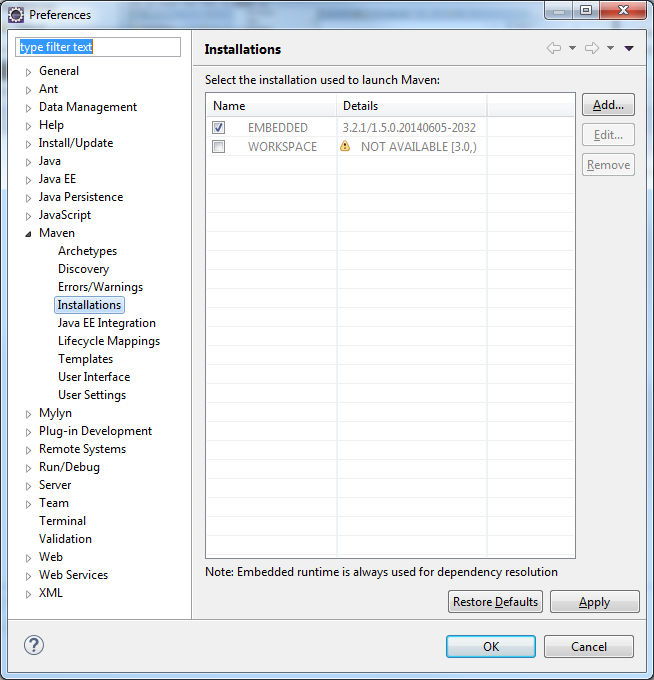Click the Restore Defaults button
The image size is (654, 680).
495,602
